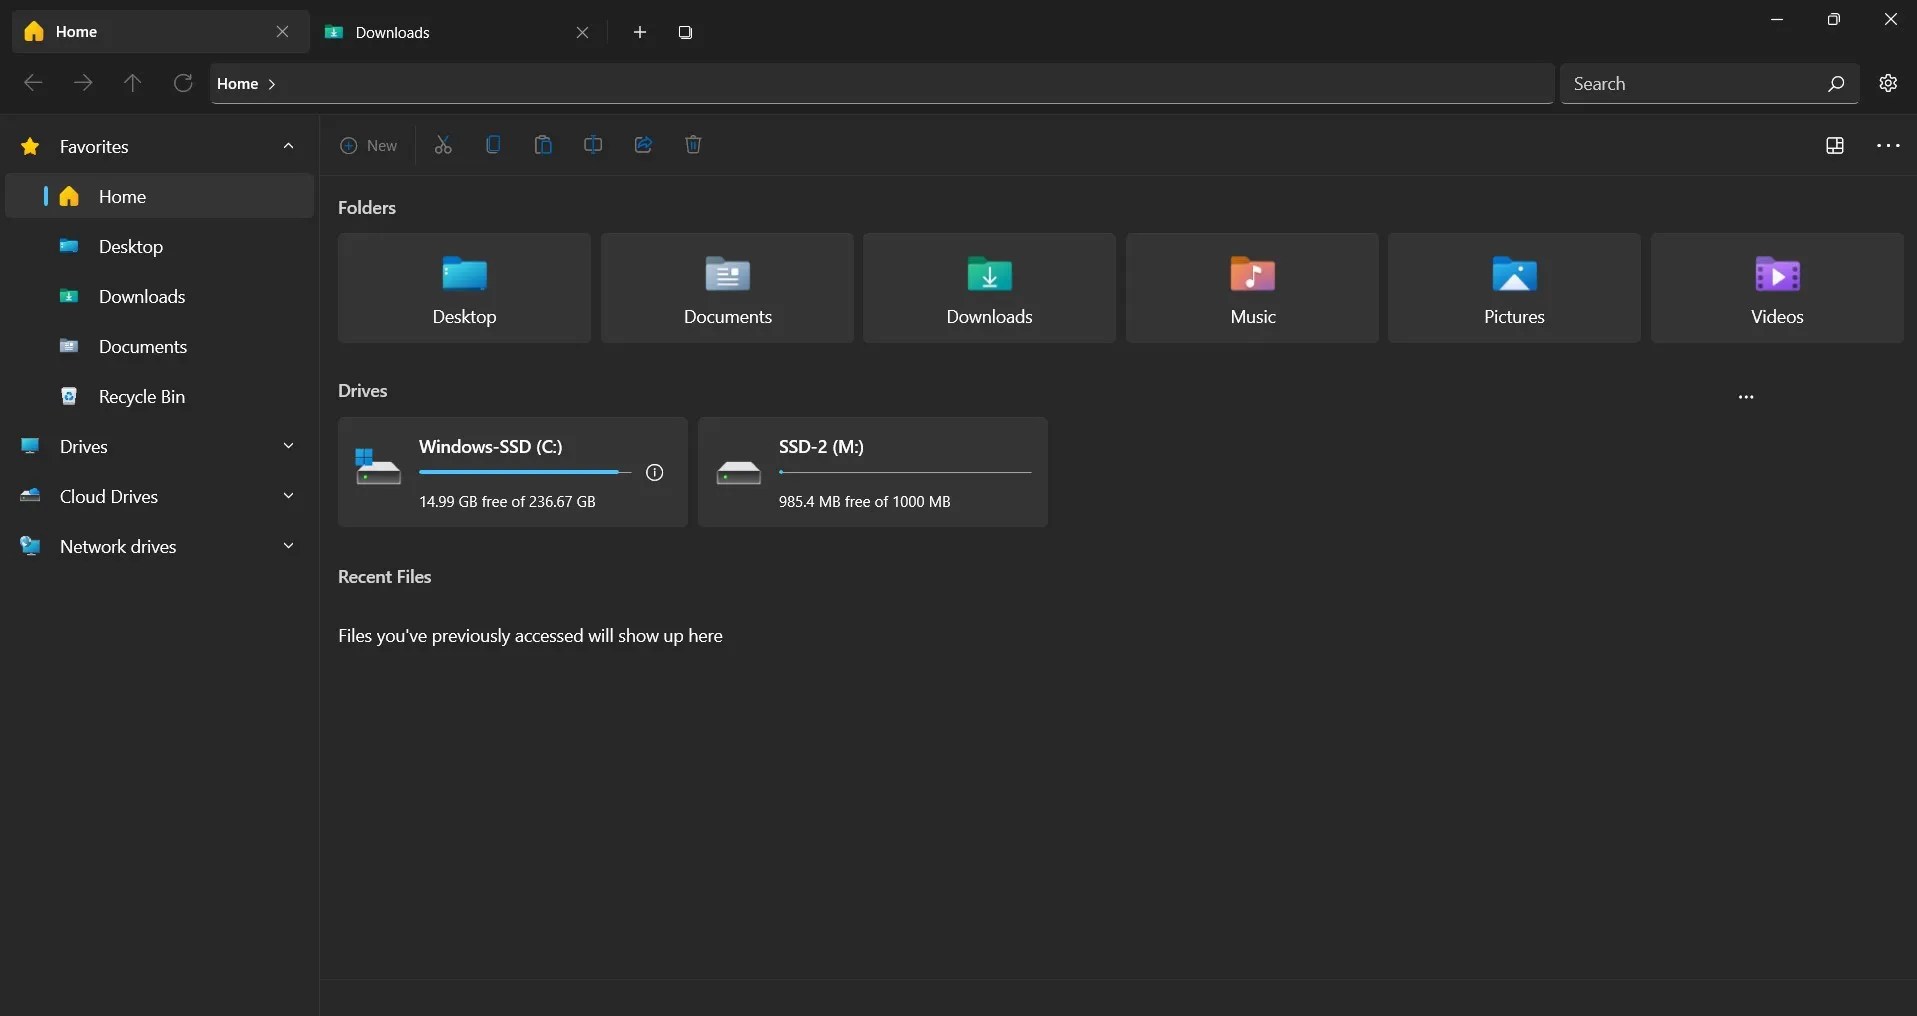The width and height of the screenshot is (1917, 1016).
Task: Click the info icon on Windows-SSD drive
Action: point(656,472)
